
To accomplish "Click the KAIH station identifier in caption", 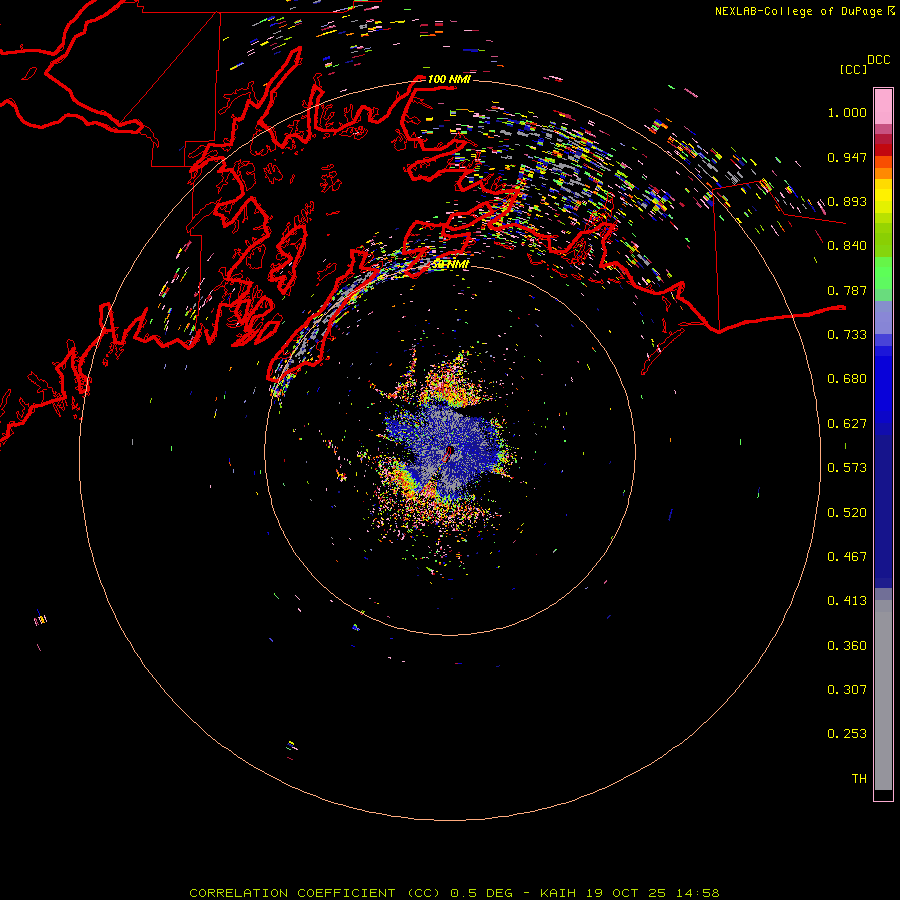I will coord(557,893).
